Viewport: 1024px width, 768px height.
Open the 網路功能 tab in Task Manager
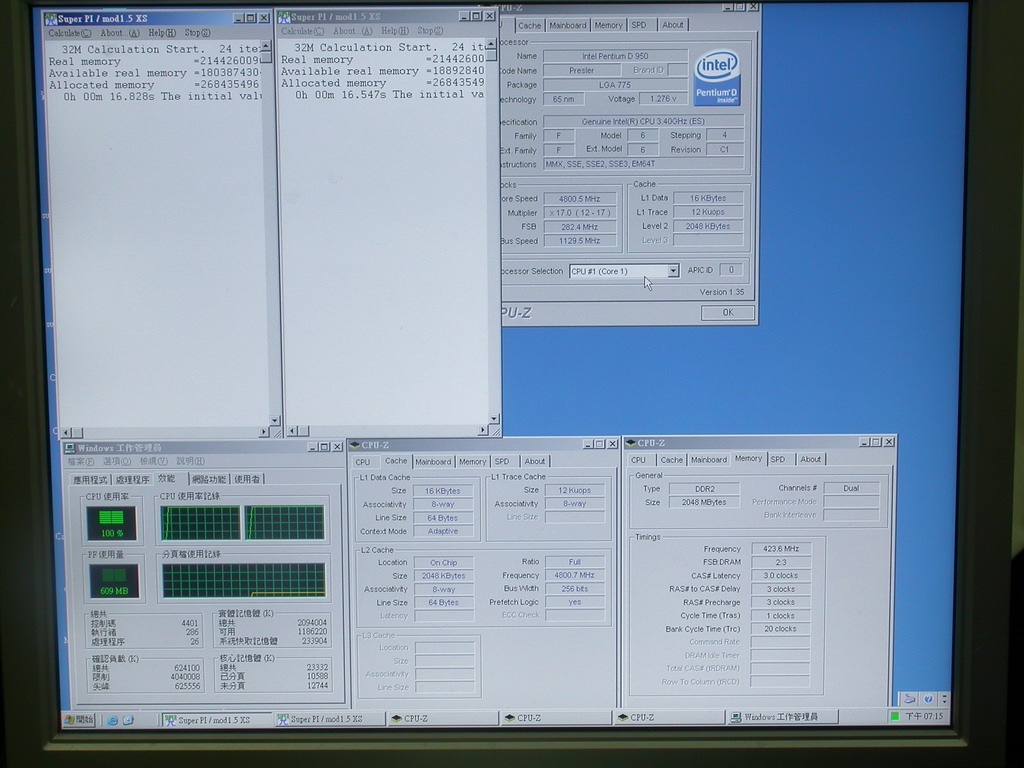(x=209, y=479)
